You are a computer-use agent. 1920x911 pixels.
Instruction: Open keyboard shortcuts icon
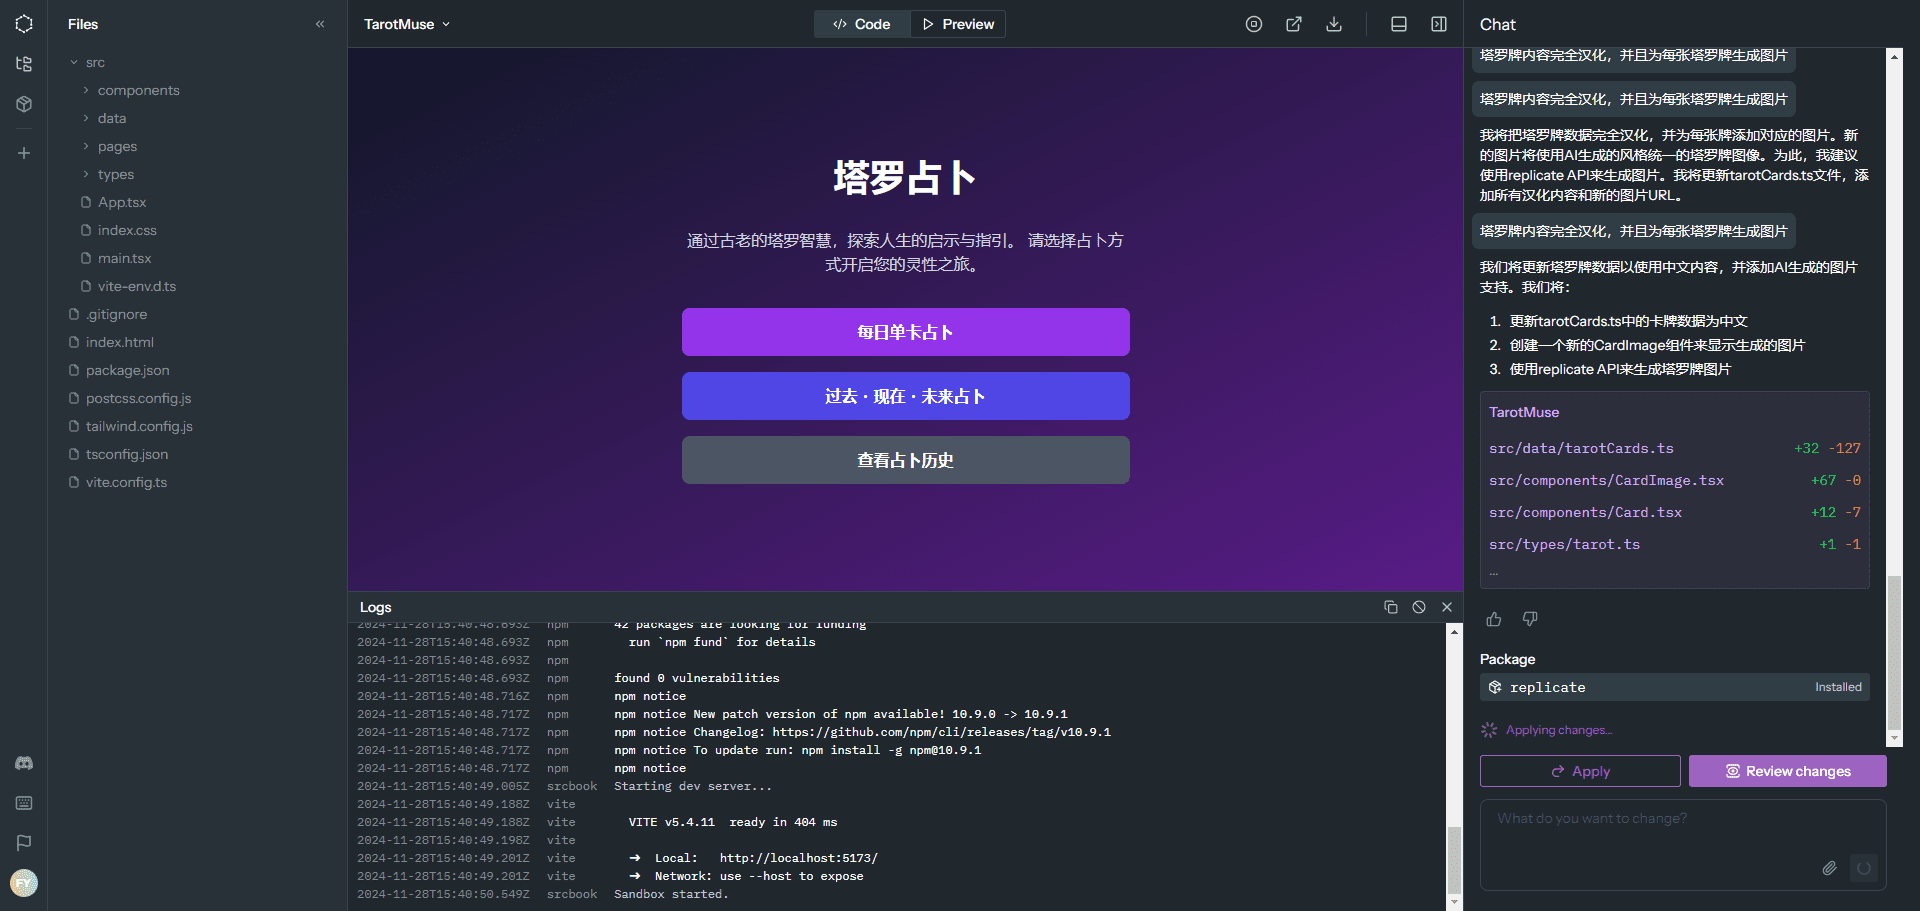tap(24, 803)
